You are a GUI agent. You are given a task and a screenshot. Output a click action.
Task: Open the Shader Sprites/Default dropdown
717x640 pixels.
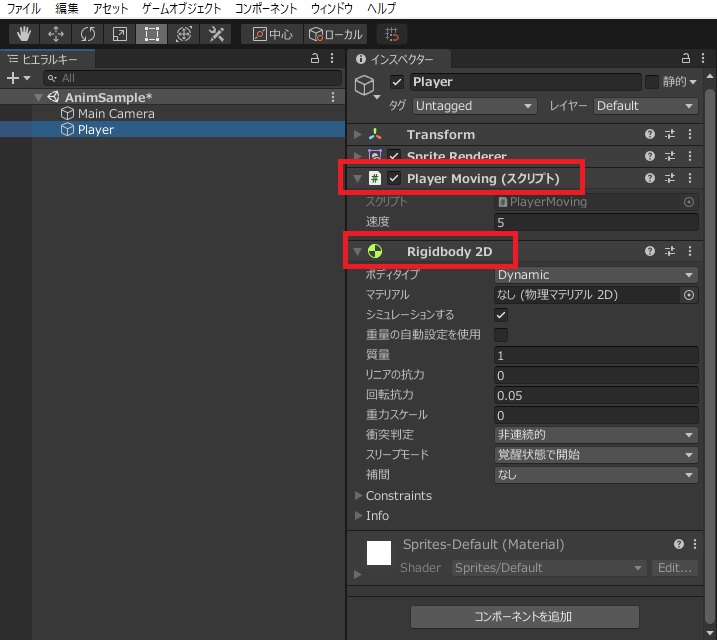click(549, 568)
